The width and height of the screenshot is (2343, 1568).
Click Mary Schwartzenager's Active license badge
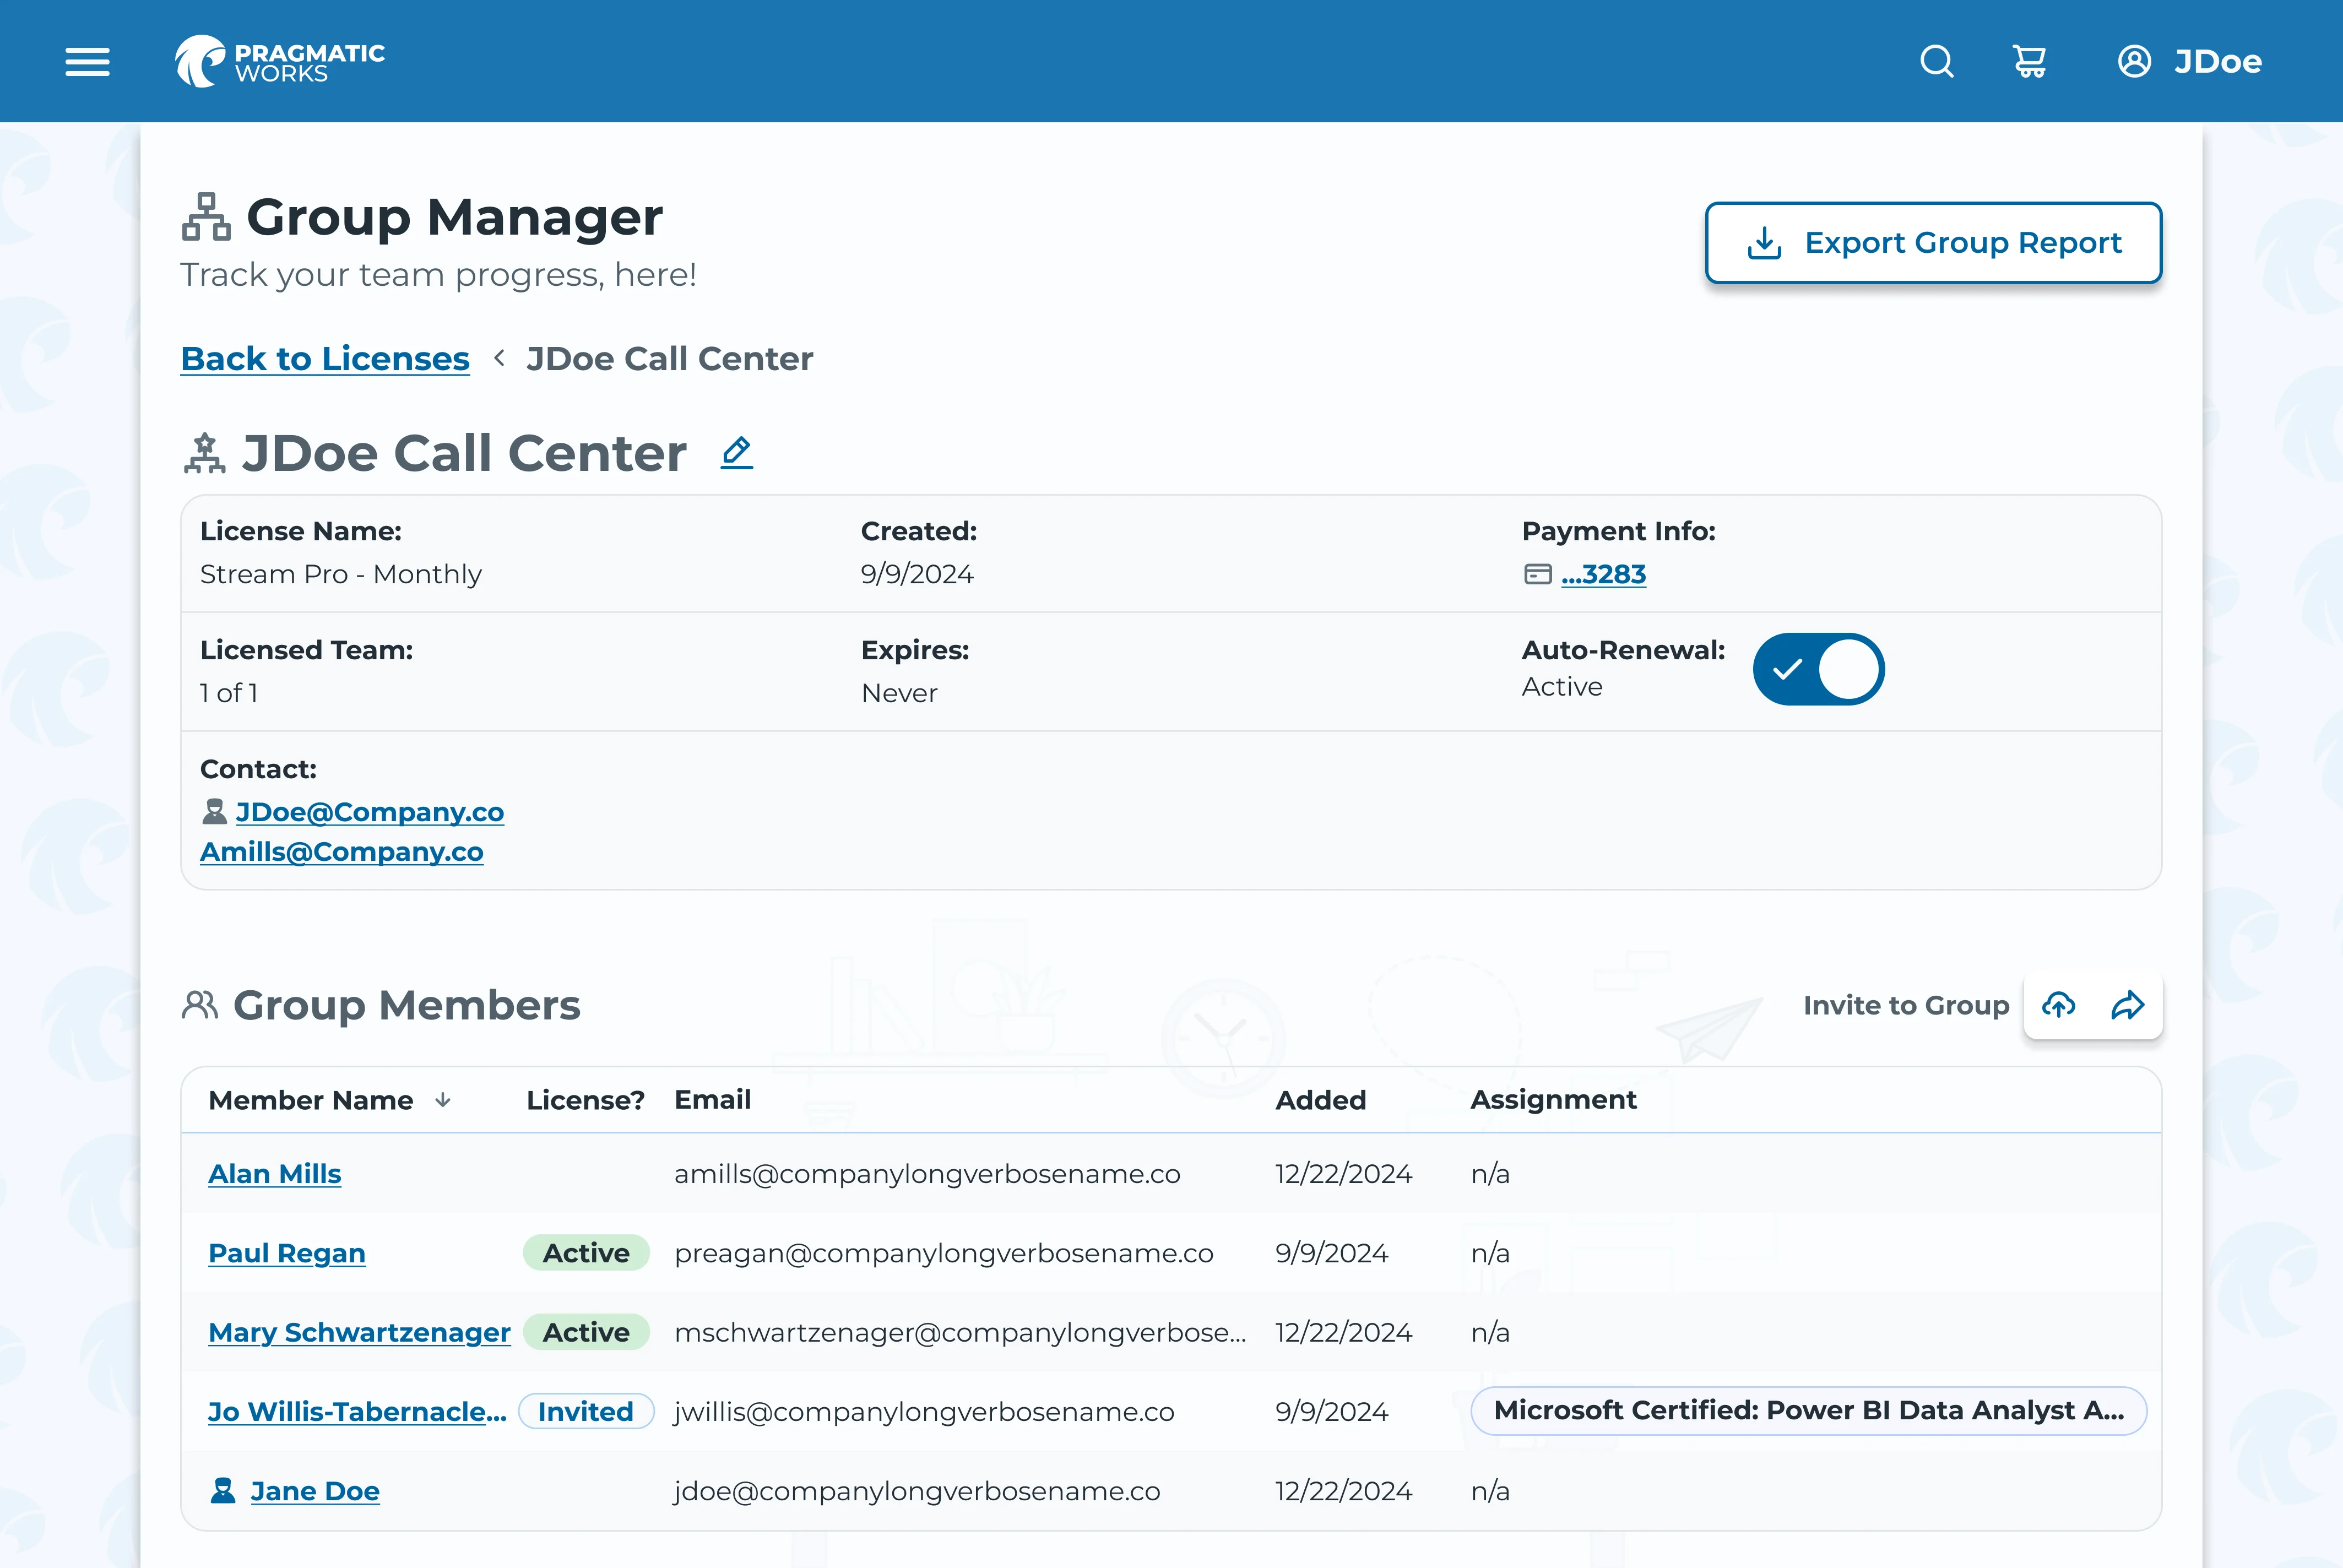586,1332
